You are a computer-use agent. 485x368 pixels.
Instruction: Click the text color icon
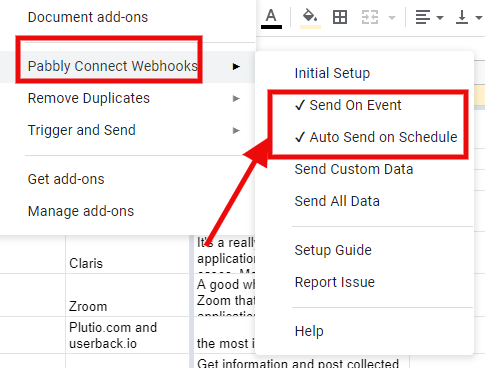[271, 18]
